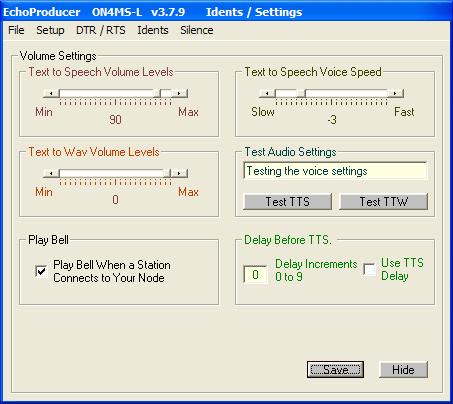453x404 pixels.
Task: Click right arrow of Text to Speech Volume slider
Action: tap(179, 93)
